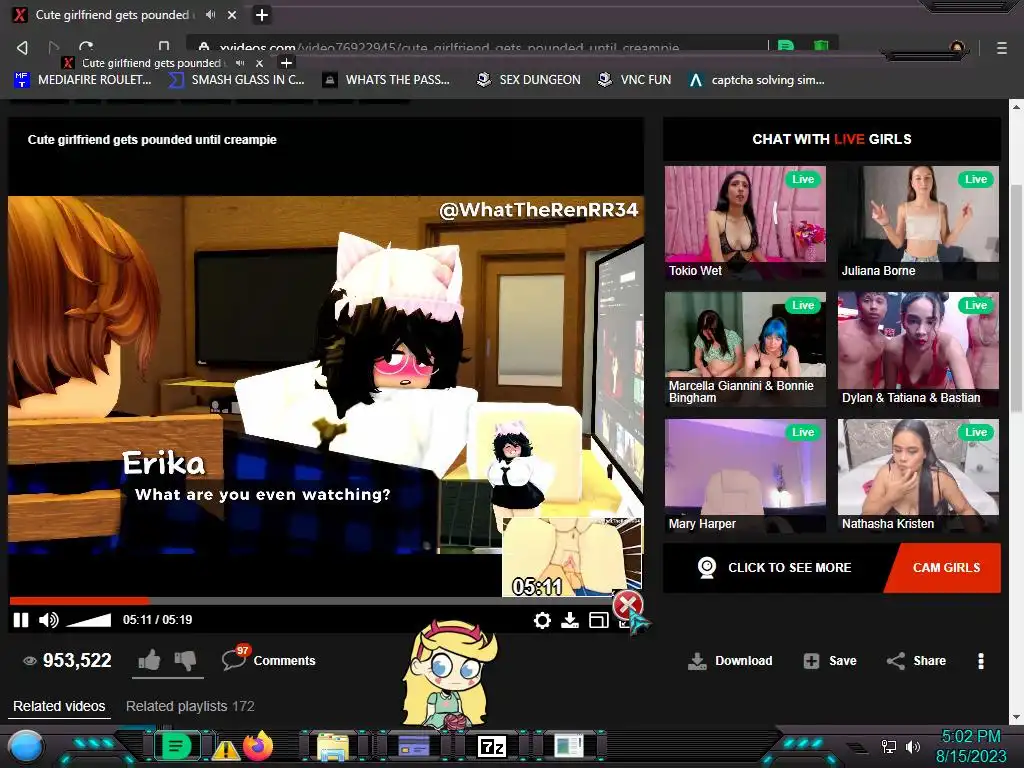Open 7-Zip from the taskbar
The height and width of the screenshot is (768, 1024).
pyautogui.click(x=492, y=746)
